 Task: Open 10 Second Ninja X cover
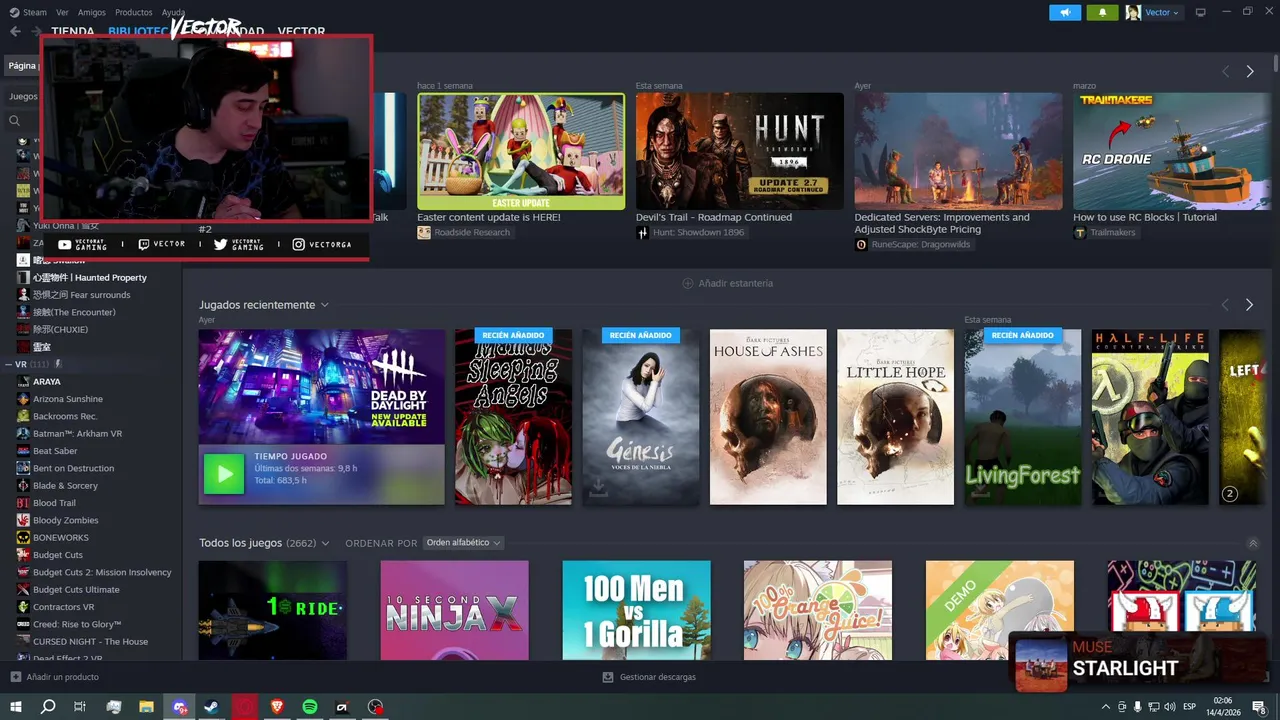coord(454,610)
